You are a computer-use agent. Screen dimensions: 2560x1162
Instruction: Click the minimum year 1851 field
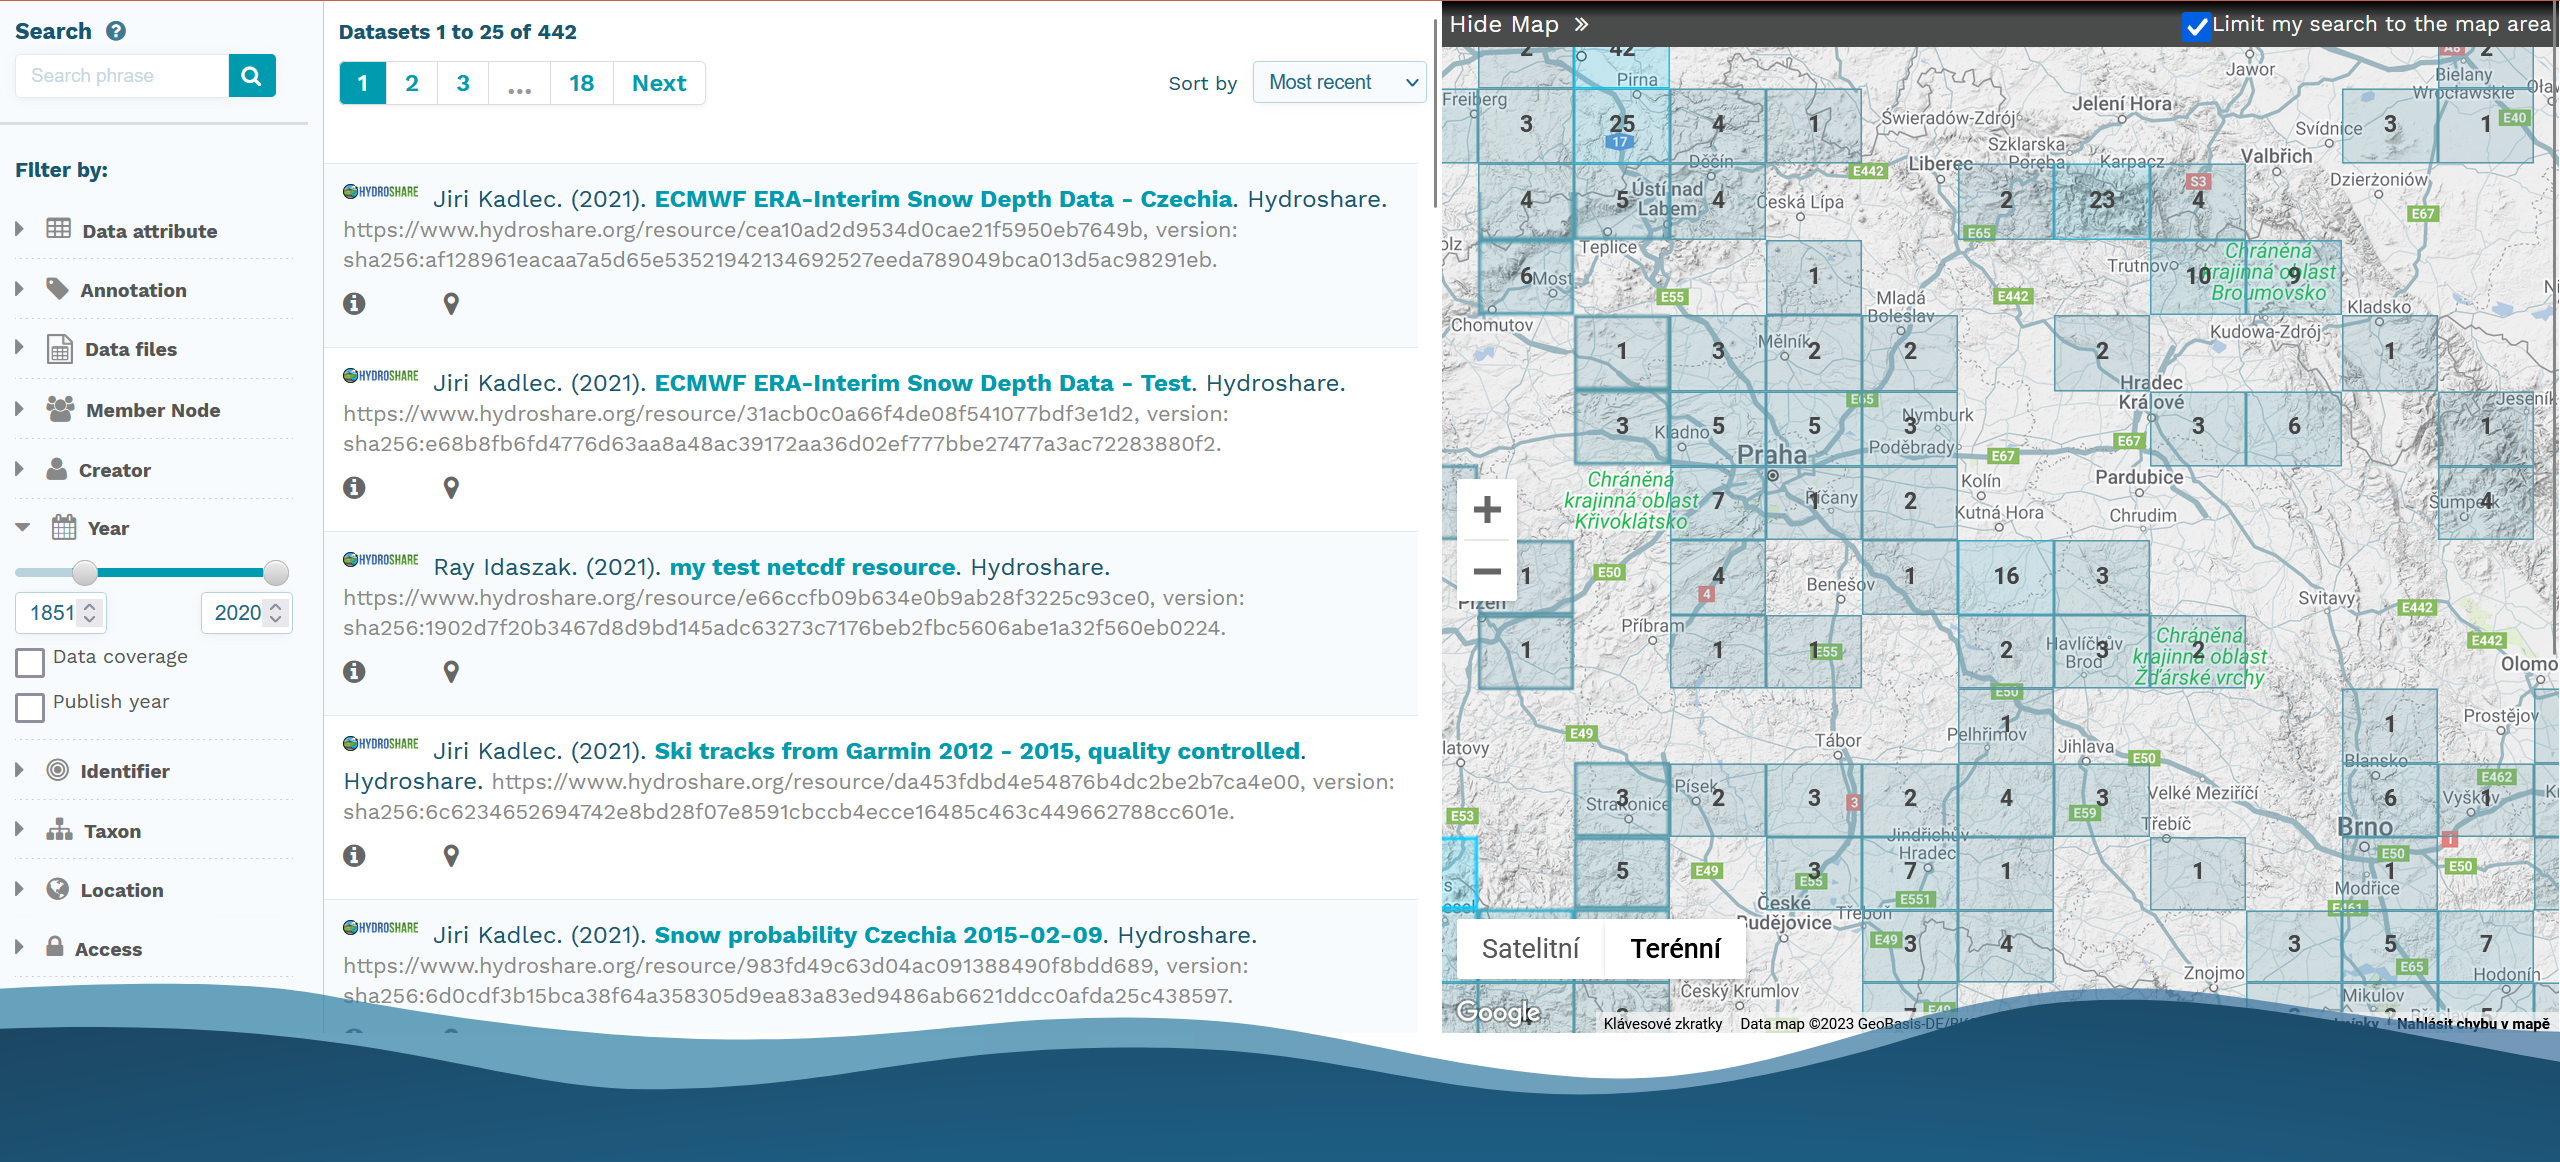(61, 612)
